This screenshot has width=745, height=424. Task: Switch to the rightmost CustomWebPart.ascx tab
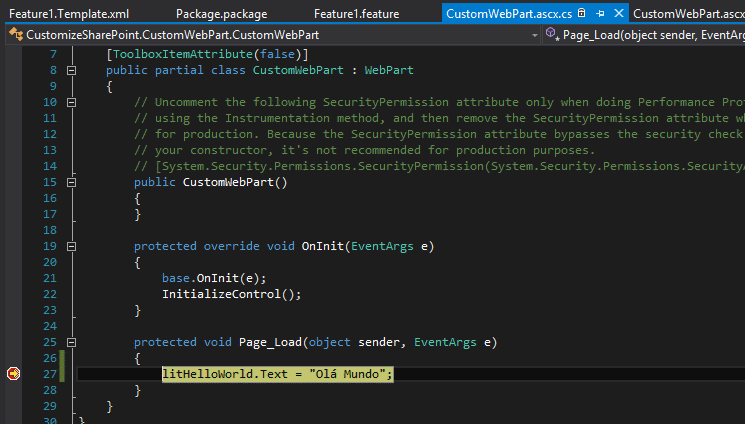pyautogui.click(x=688, y=14)
